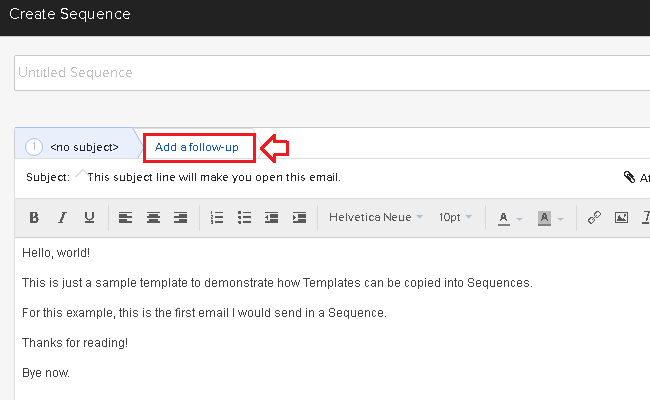Open the 10pt font size dropdown
This screenshot has height=400, width=650.
coord(455,217)
